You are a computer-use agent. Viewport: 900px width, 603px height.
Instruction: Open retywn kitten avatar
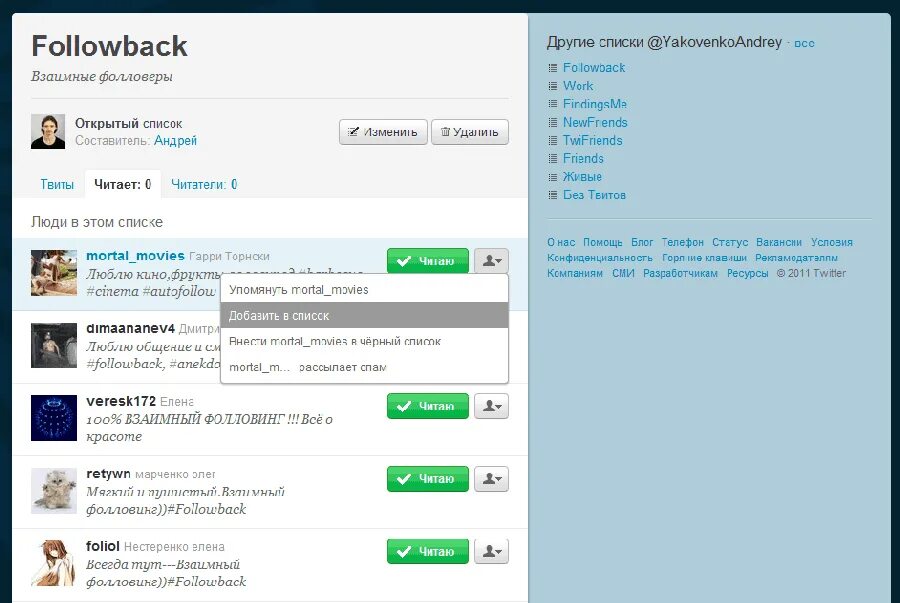click(x=54, y=491)
